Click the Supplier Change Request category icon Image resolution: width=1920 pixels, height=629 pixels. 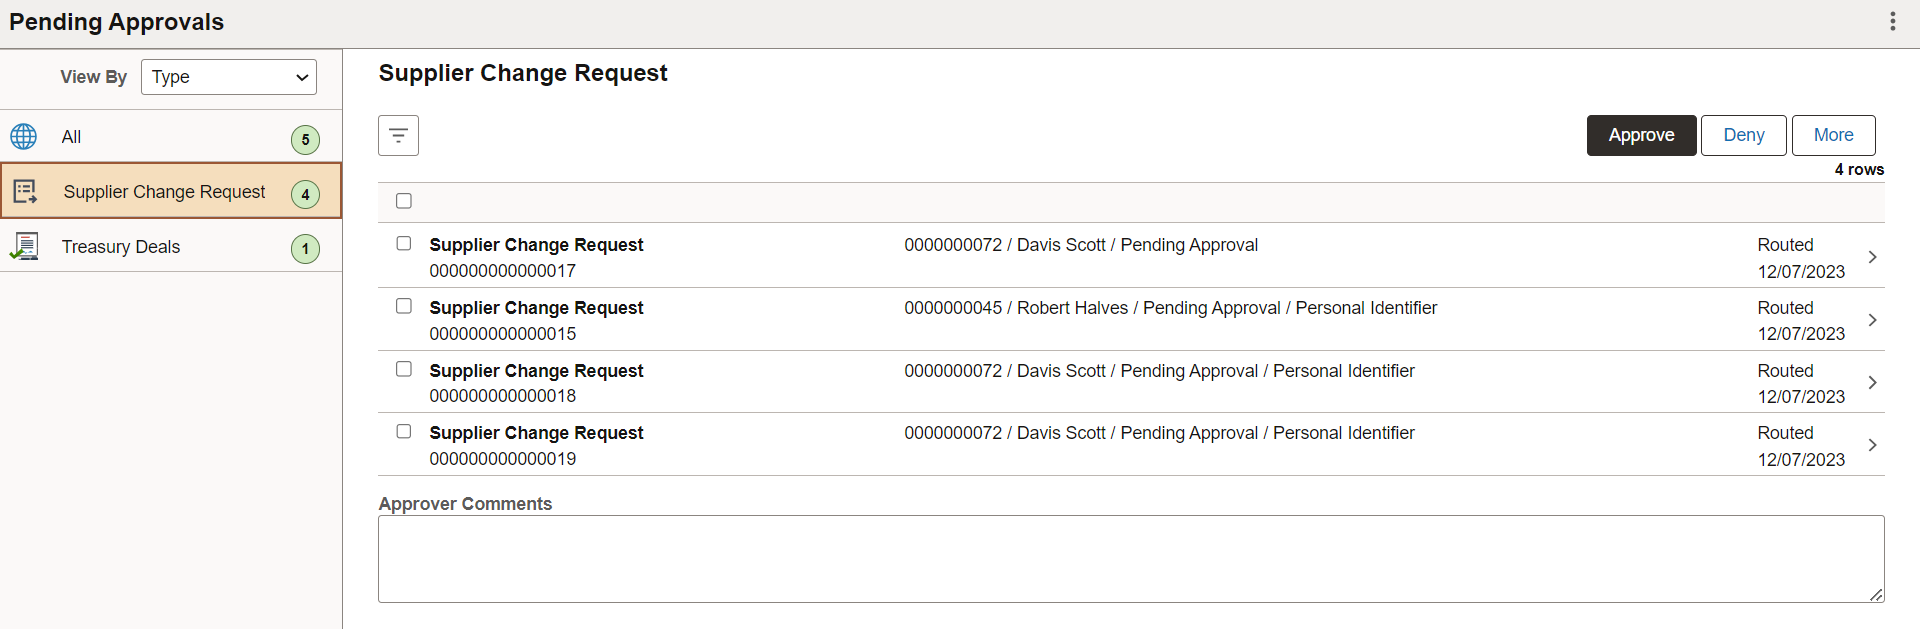click(x=26, y=191)
